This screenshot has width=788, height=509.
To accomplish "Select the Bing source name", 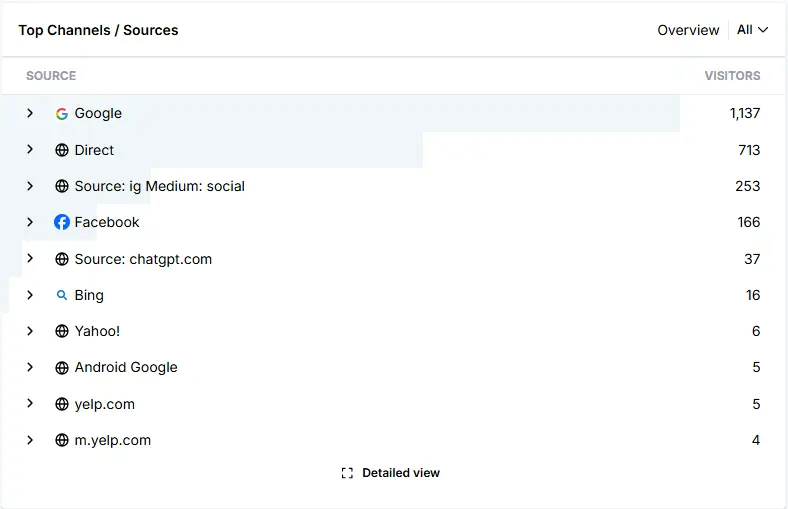I will point(89,295).
